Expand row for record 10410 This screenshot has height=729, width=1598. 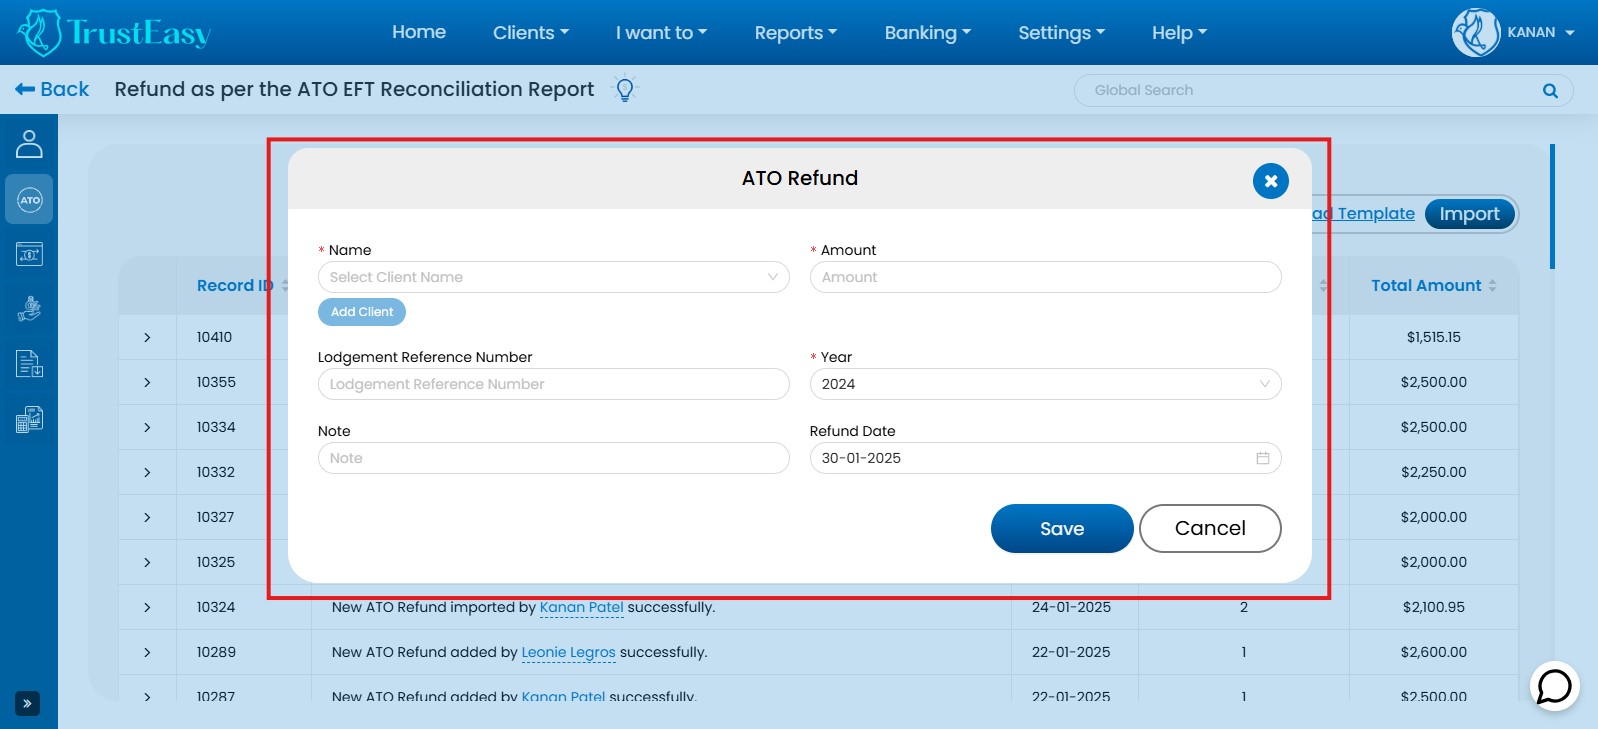point(147,337)
